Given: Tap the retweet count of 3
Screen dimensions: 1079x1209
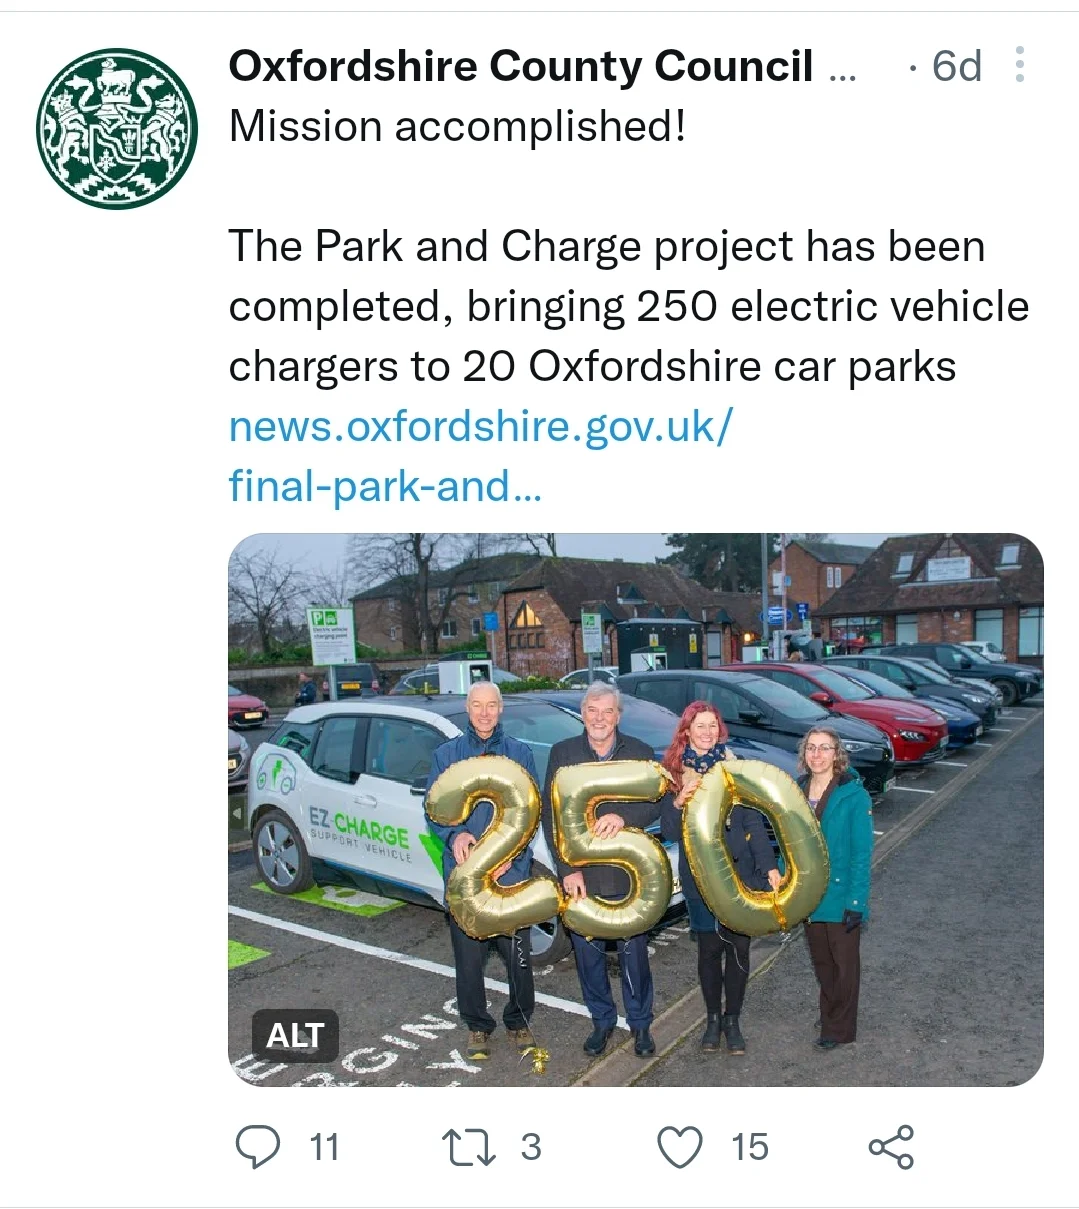Looking at the screenshot, I should pos(531,1147).
